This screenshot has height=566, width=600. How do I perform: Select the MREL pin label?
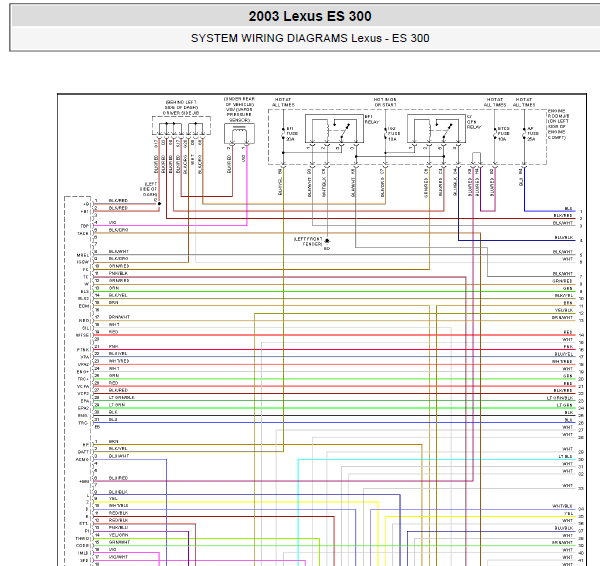pos(83,255)
